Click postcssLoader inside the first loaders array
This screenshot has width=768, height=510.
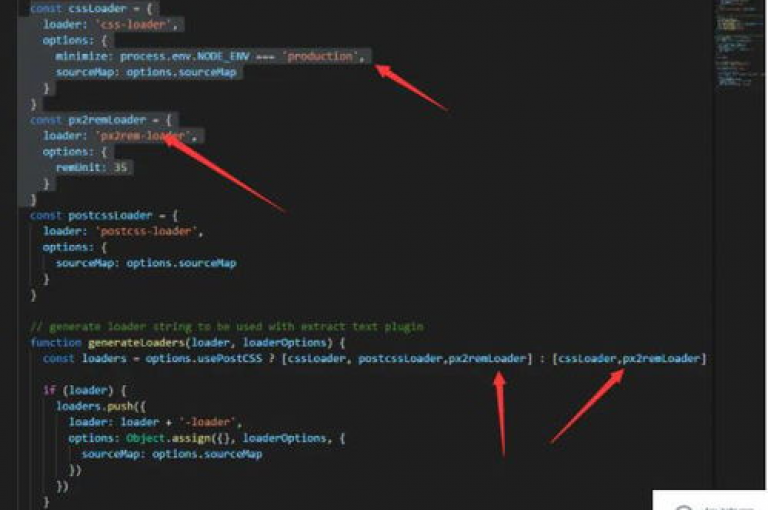[400, 359]
